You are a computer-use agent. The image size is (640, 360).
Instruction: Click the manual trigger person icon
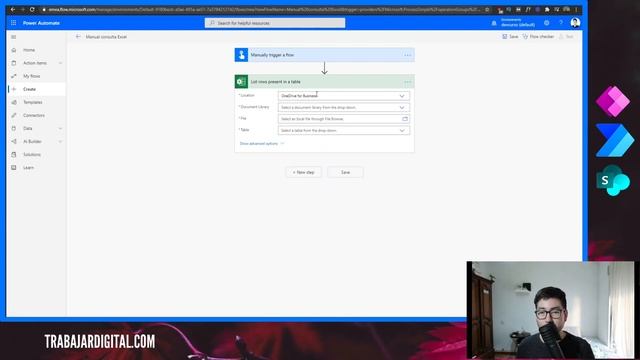[241, 55]
